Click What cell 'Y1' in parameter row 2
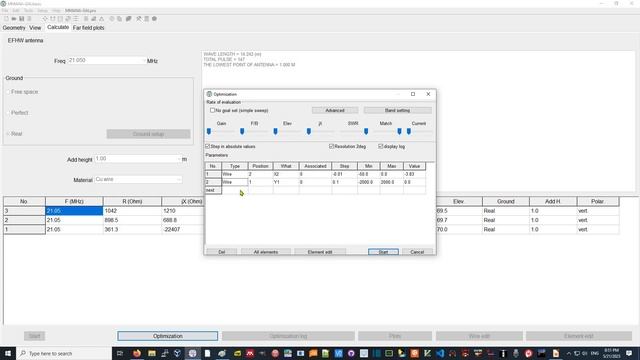The image size is (640, 360). click(x=286, y=182)
